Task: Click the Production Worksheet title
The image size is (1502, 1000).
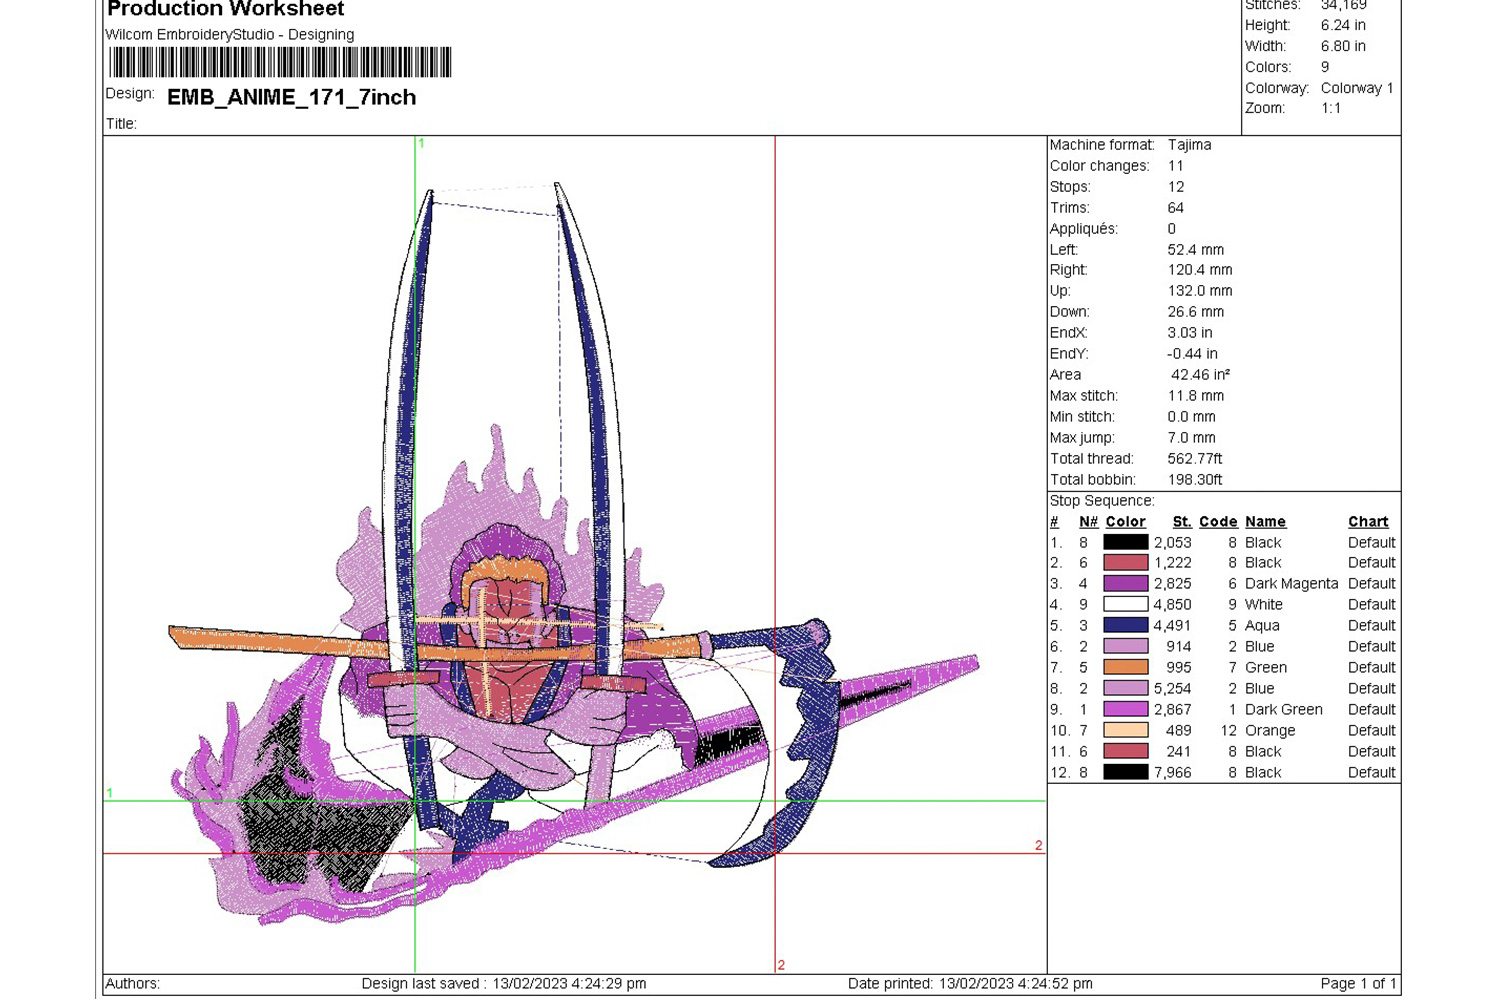Action: (x=225, y=10)
